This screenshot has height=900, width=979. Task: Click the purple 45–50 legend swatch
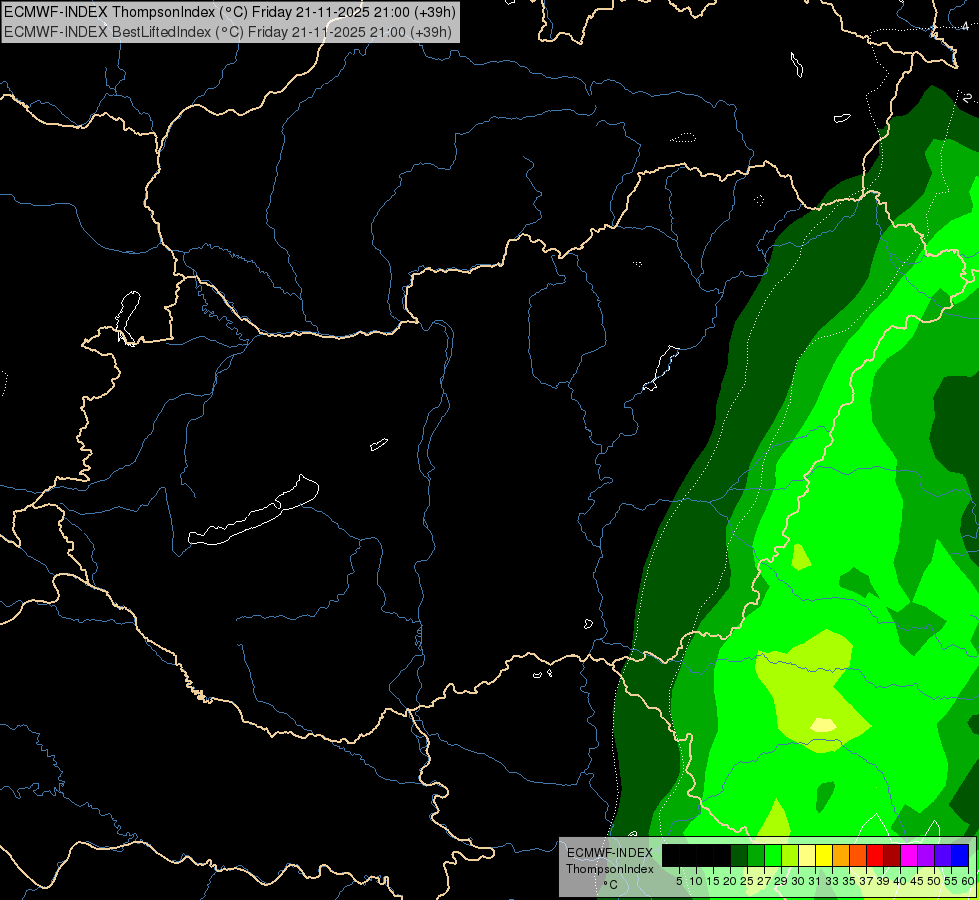(927, 855)
